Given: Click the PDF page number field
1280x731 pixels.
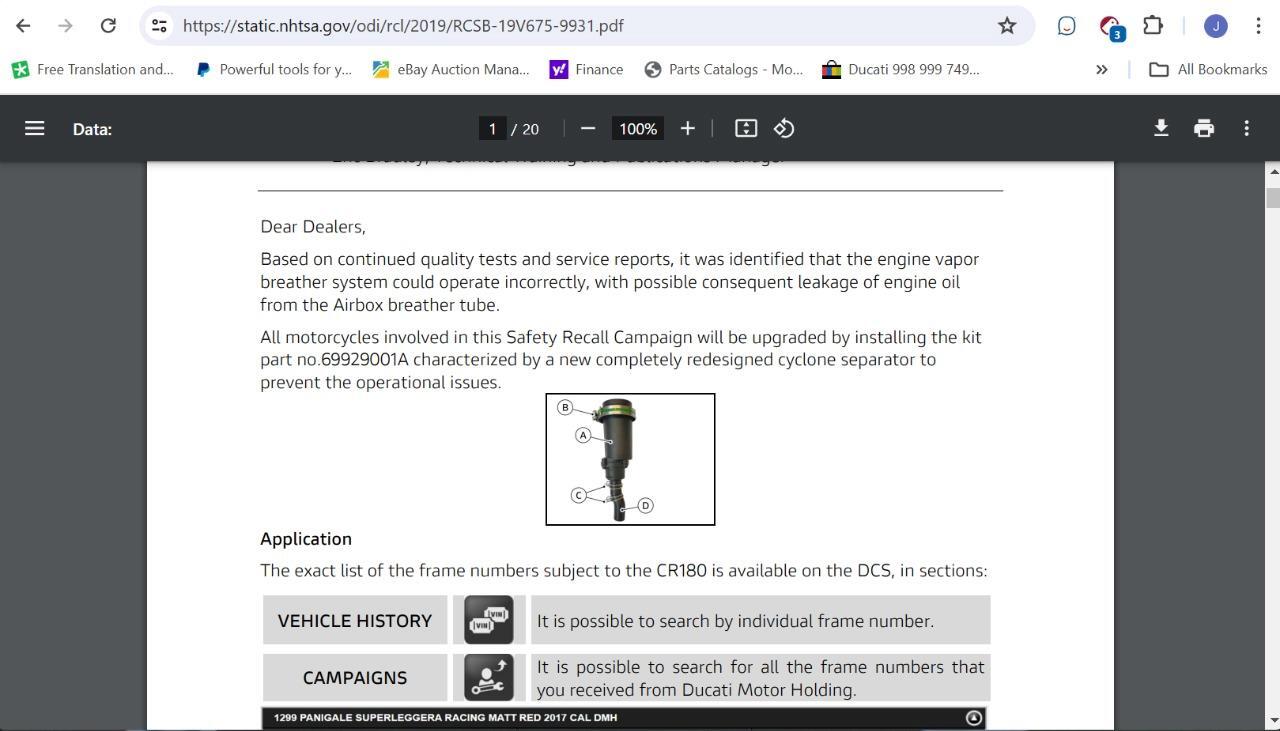Looking at the screenshot, I should click(x=492, y=128).
